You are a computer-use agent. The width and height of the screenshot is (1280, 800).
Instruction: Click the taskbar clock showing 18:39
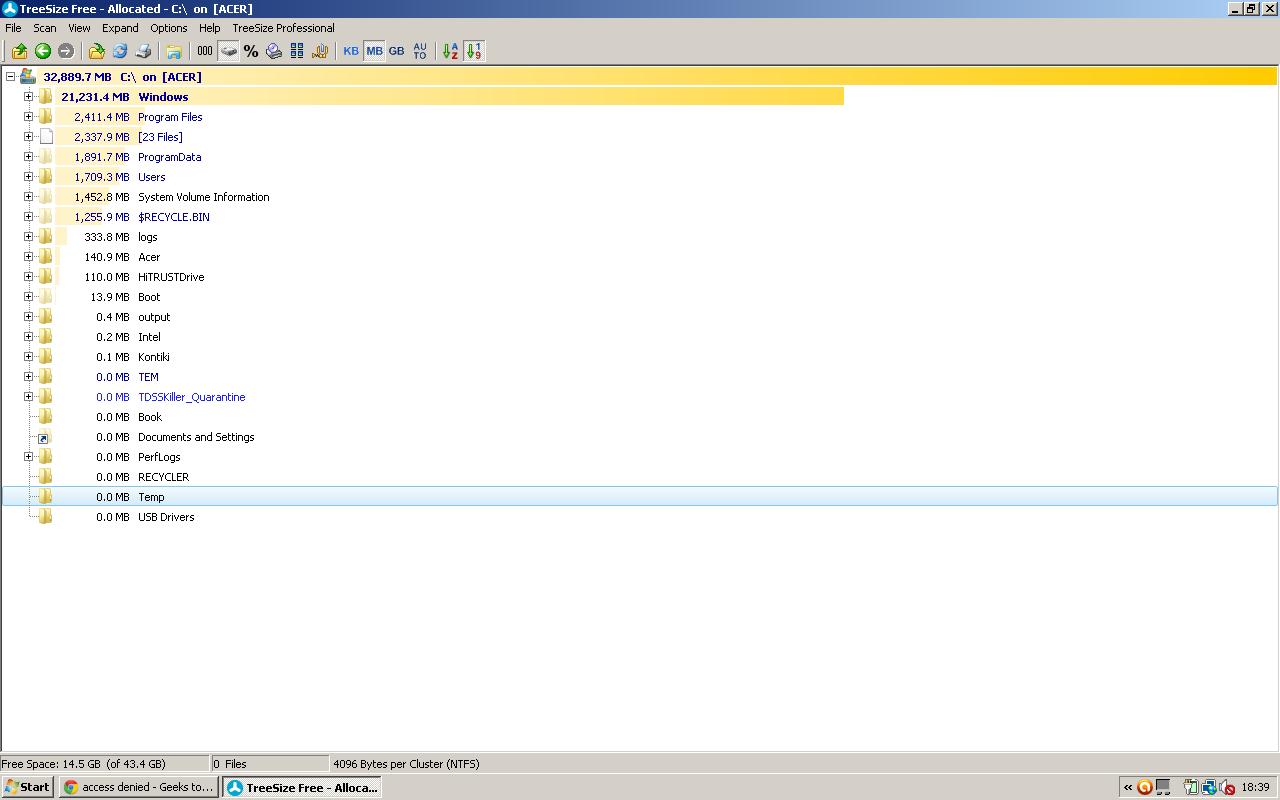point(1255,787)
